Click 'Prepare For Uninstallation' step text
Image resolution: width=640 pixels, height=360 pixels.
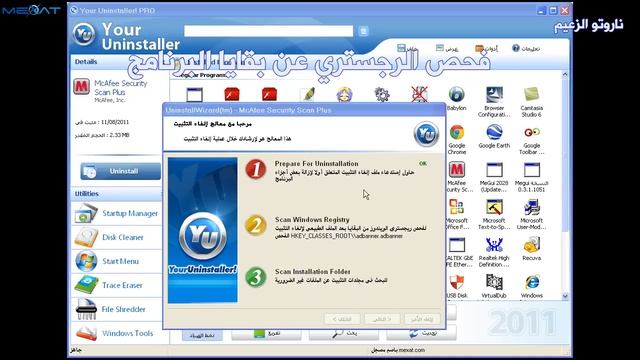tap(316, 163)
